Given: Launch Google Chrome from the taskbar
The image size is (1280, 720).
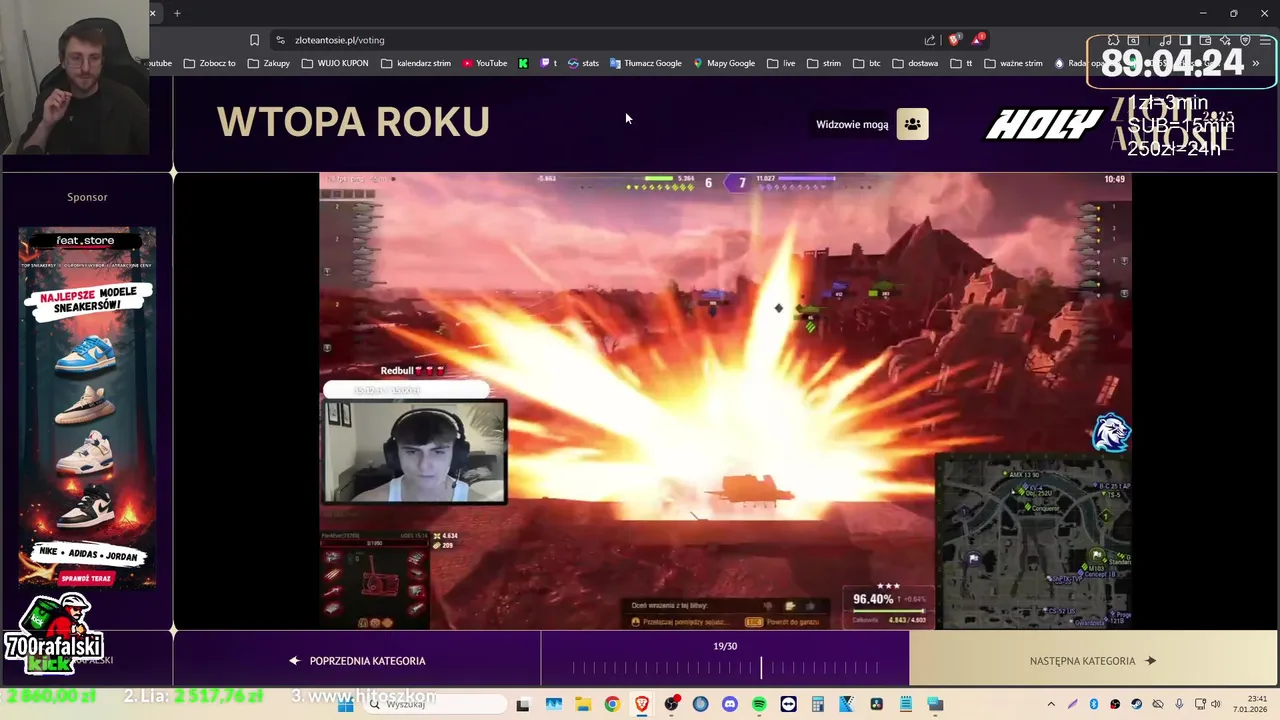Looking at the screenshot, I should point(612,704).
